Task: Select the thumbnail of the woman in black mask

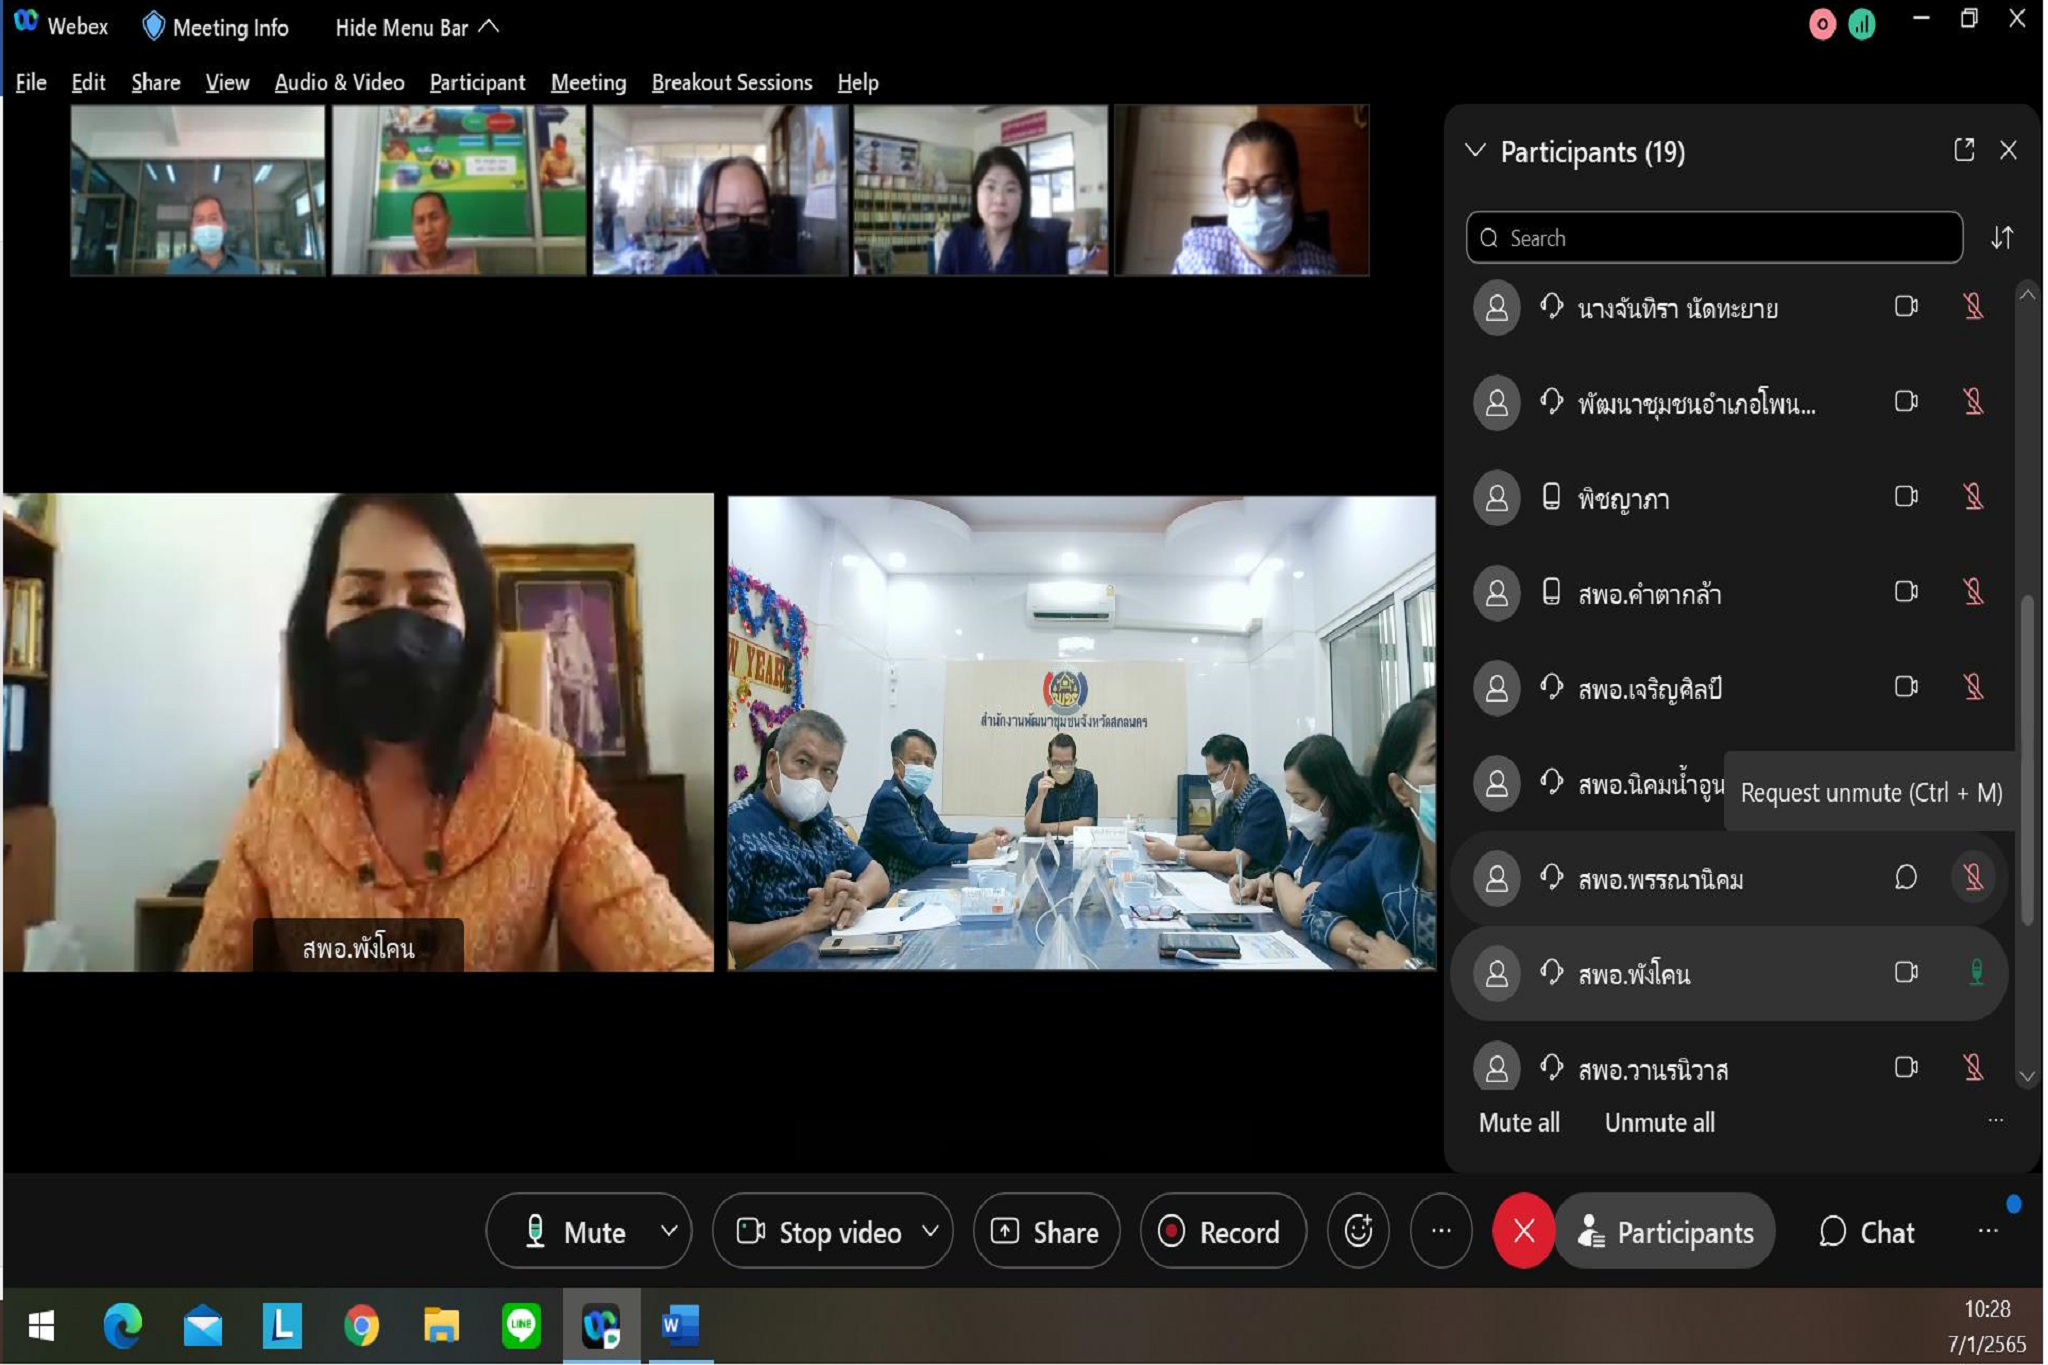Action: (719, 190)
